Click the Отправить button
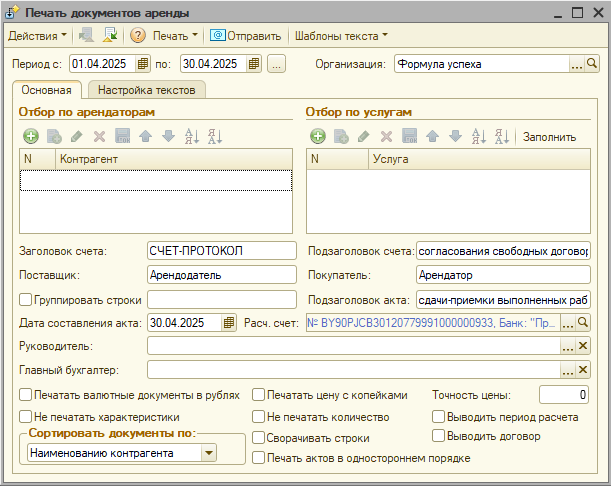Viewport: 611px width, 486px height. (x=246, y=36)
